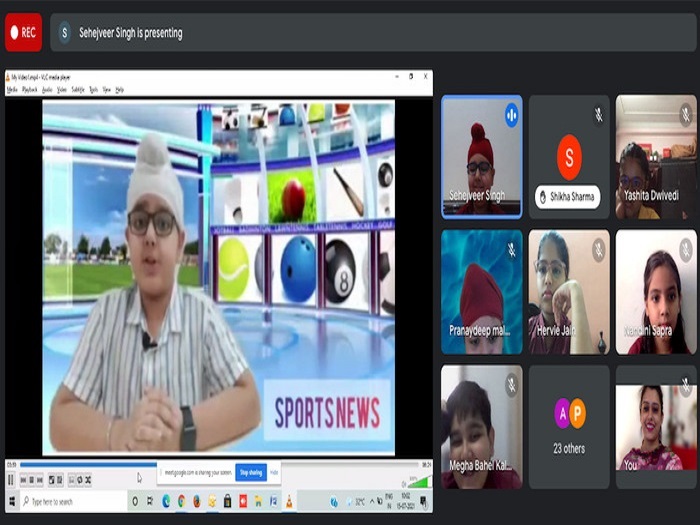Click the muted mic icon on your tile
The image size is (700, 525).
click(x=686, y=384)
